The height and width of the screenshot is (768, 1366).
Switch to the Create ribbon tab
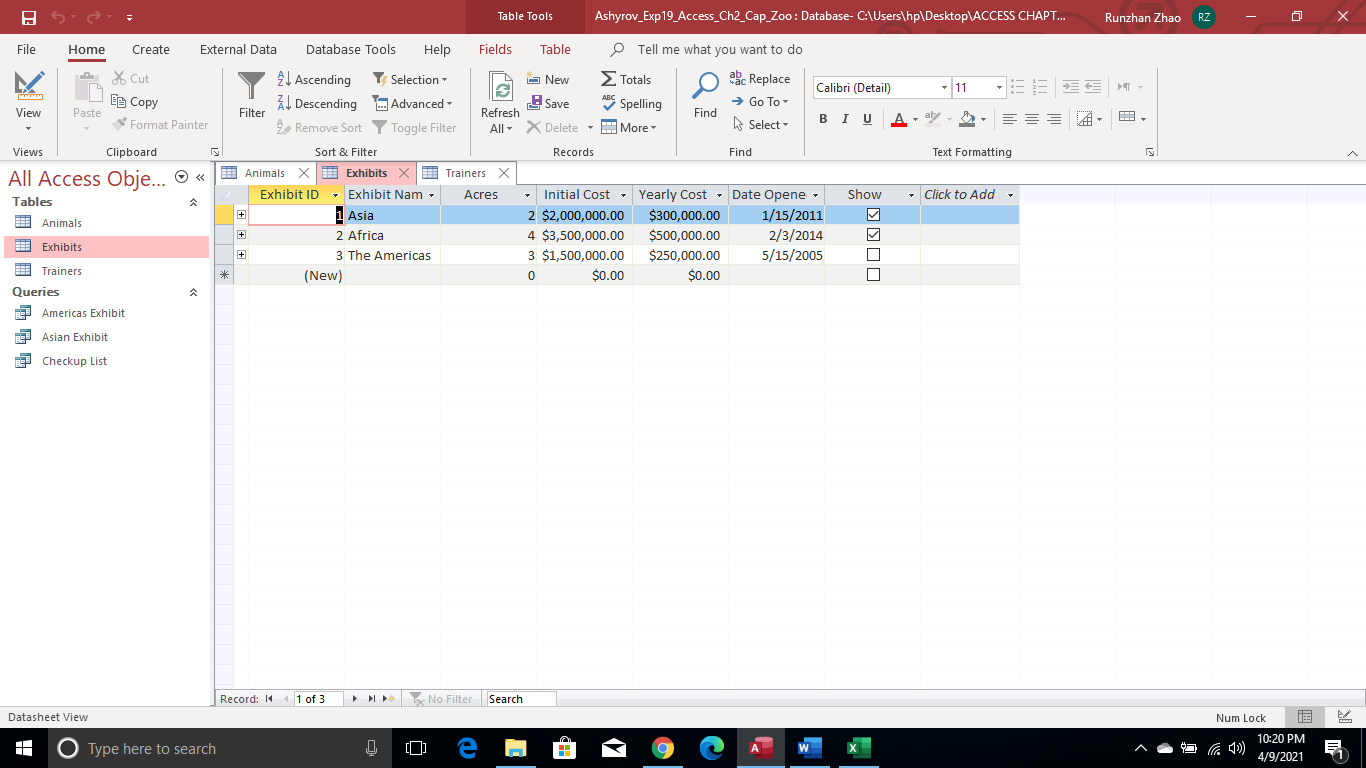click(x=151, y=49)
